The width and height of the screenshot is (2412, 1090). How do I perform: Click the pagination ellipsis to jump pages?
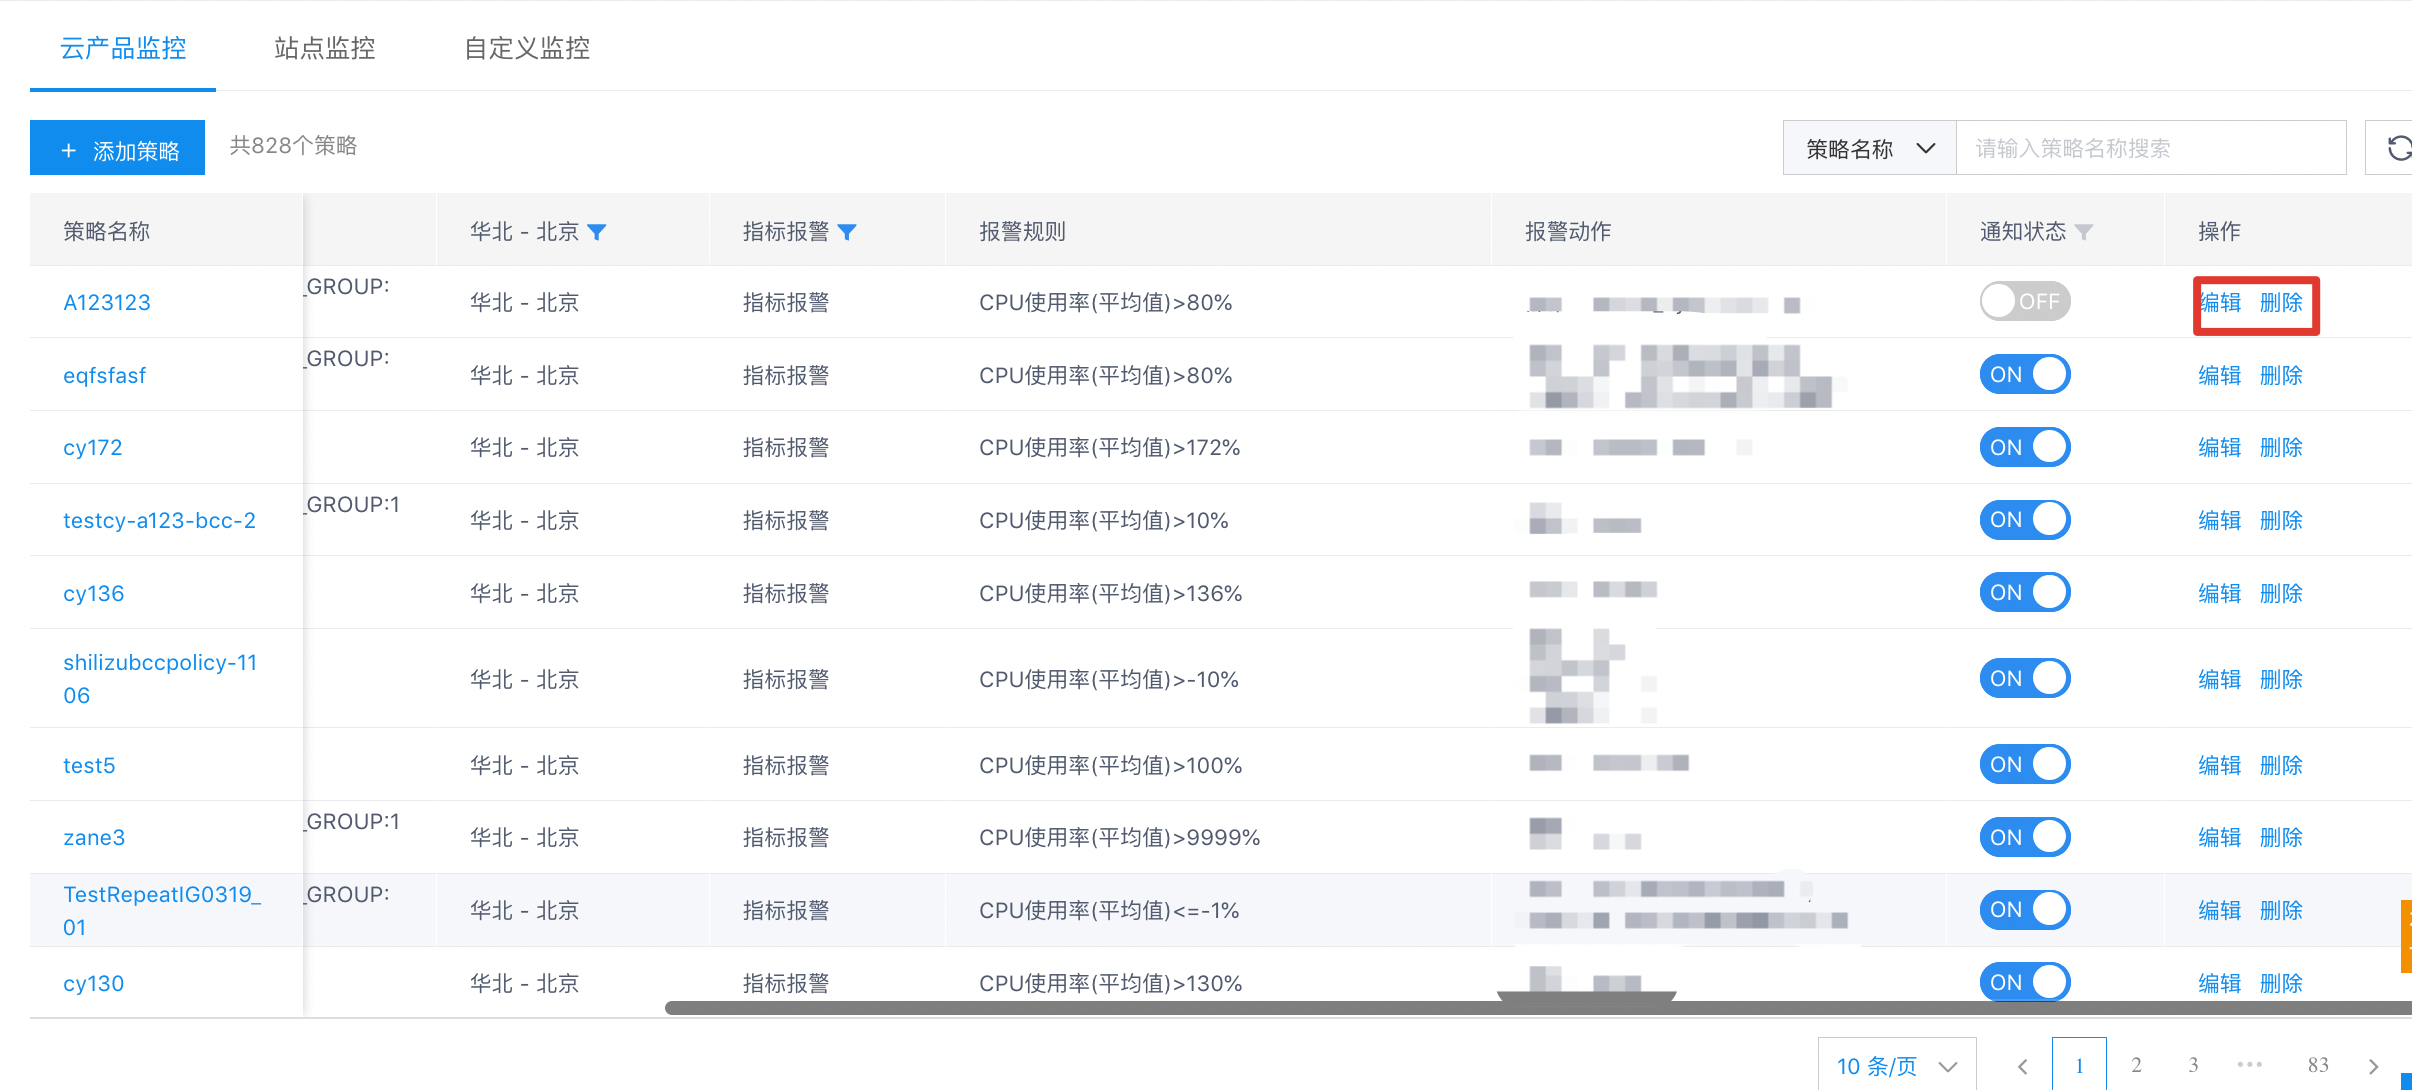[x=2250, y=1065]
